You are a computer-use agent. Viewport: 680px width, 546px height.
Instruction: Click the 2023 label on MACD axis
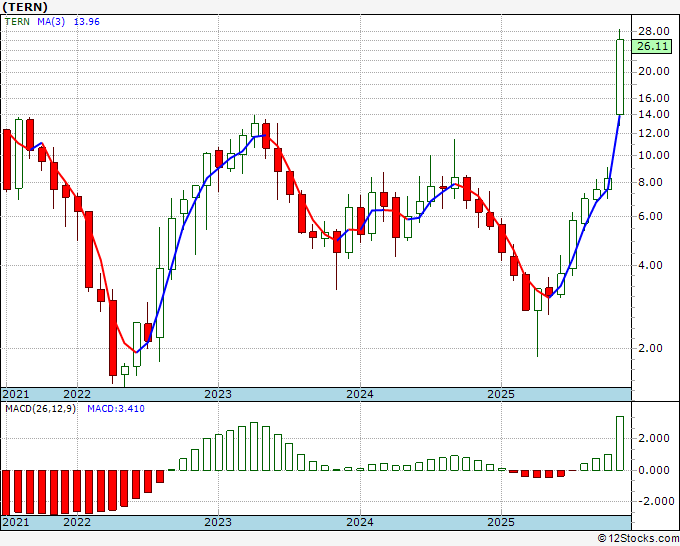click(x=218, y=522)
